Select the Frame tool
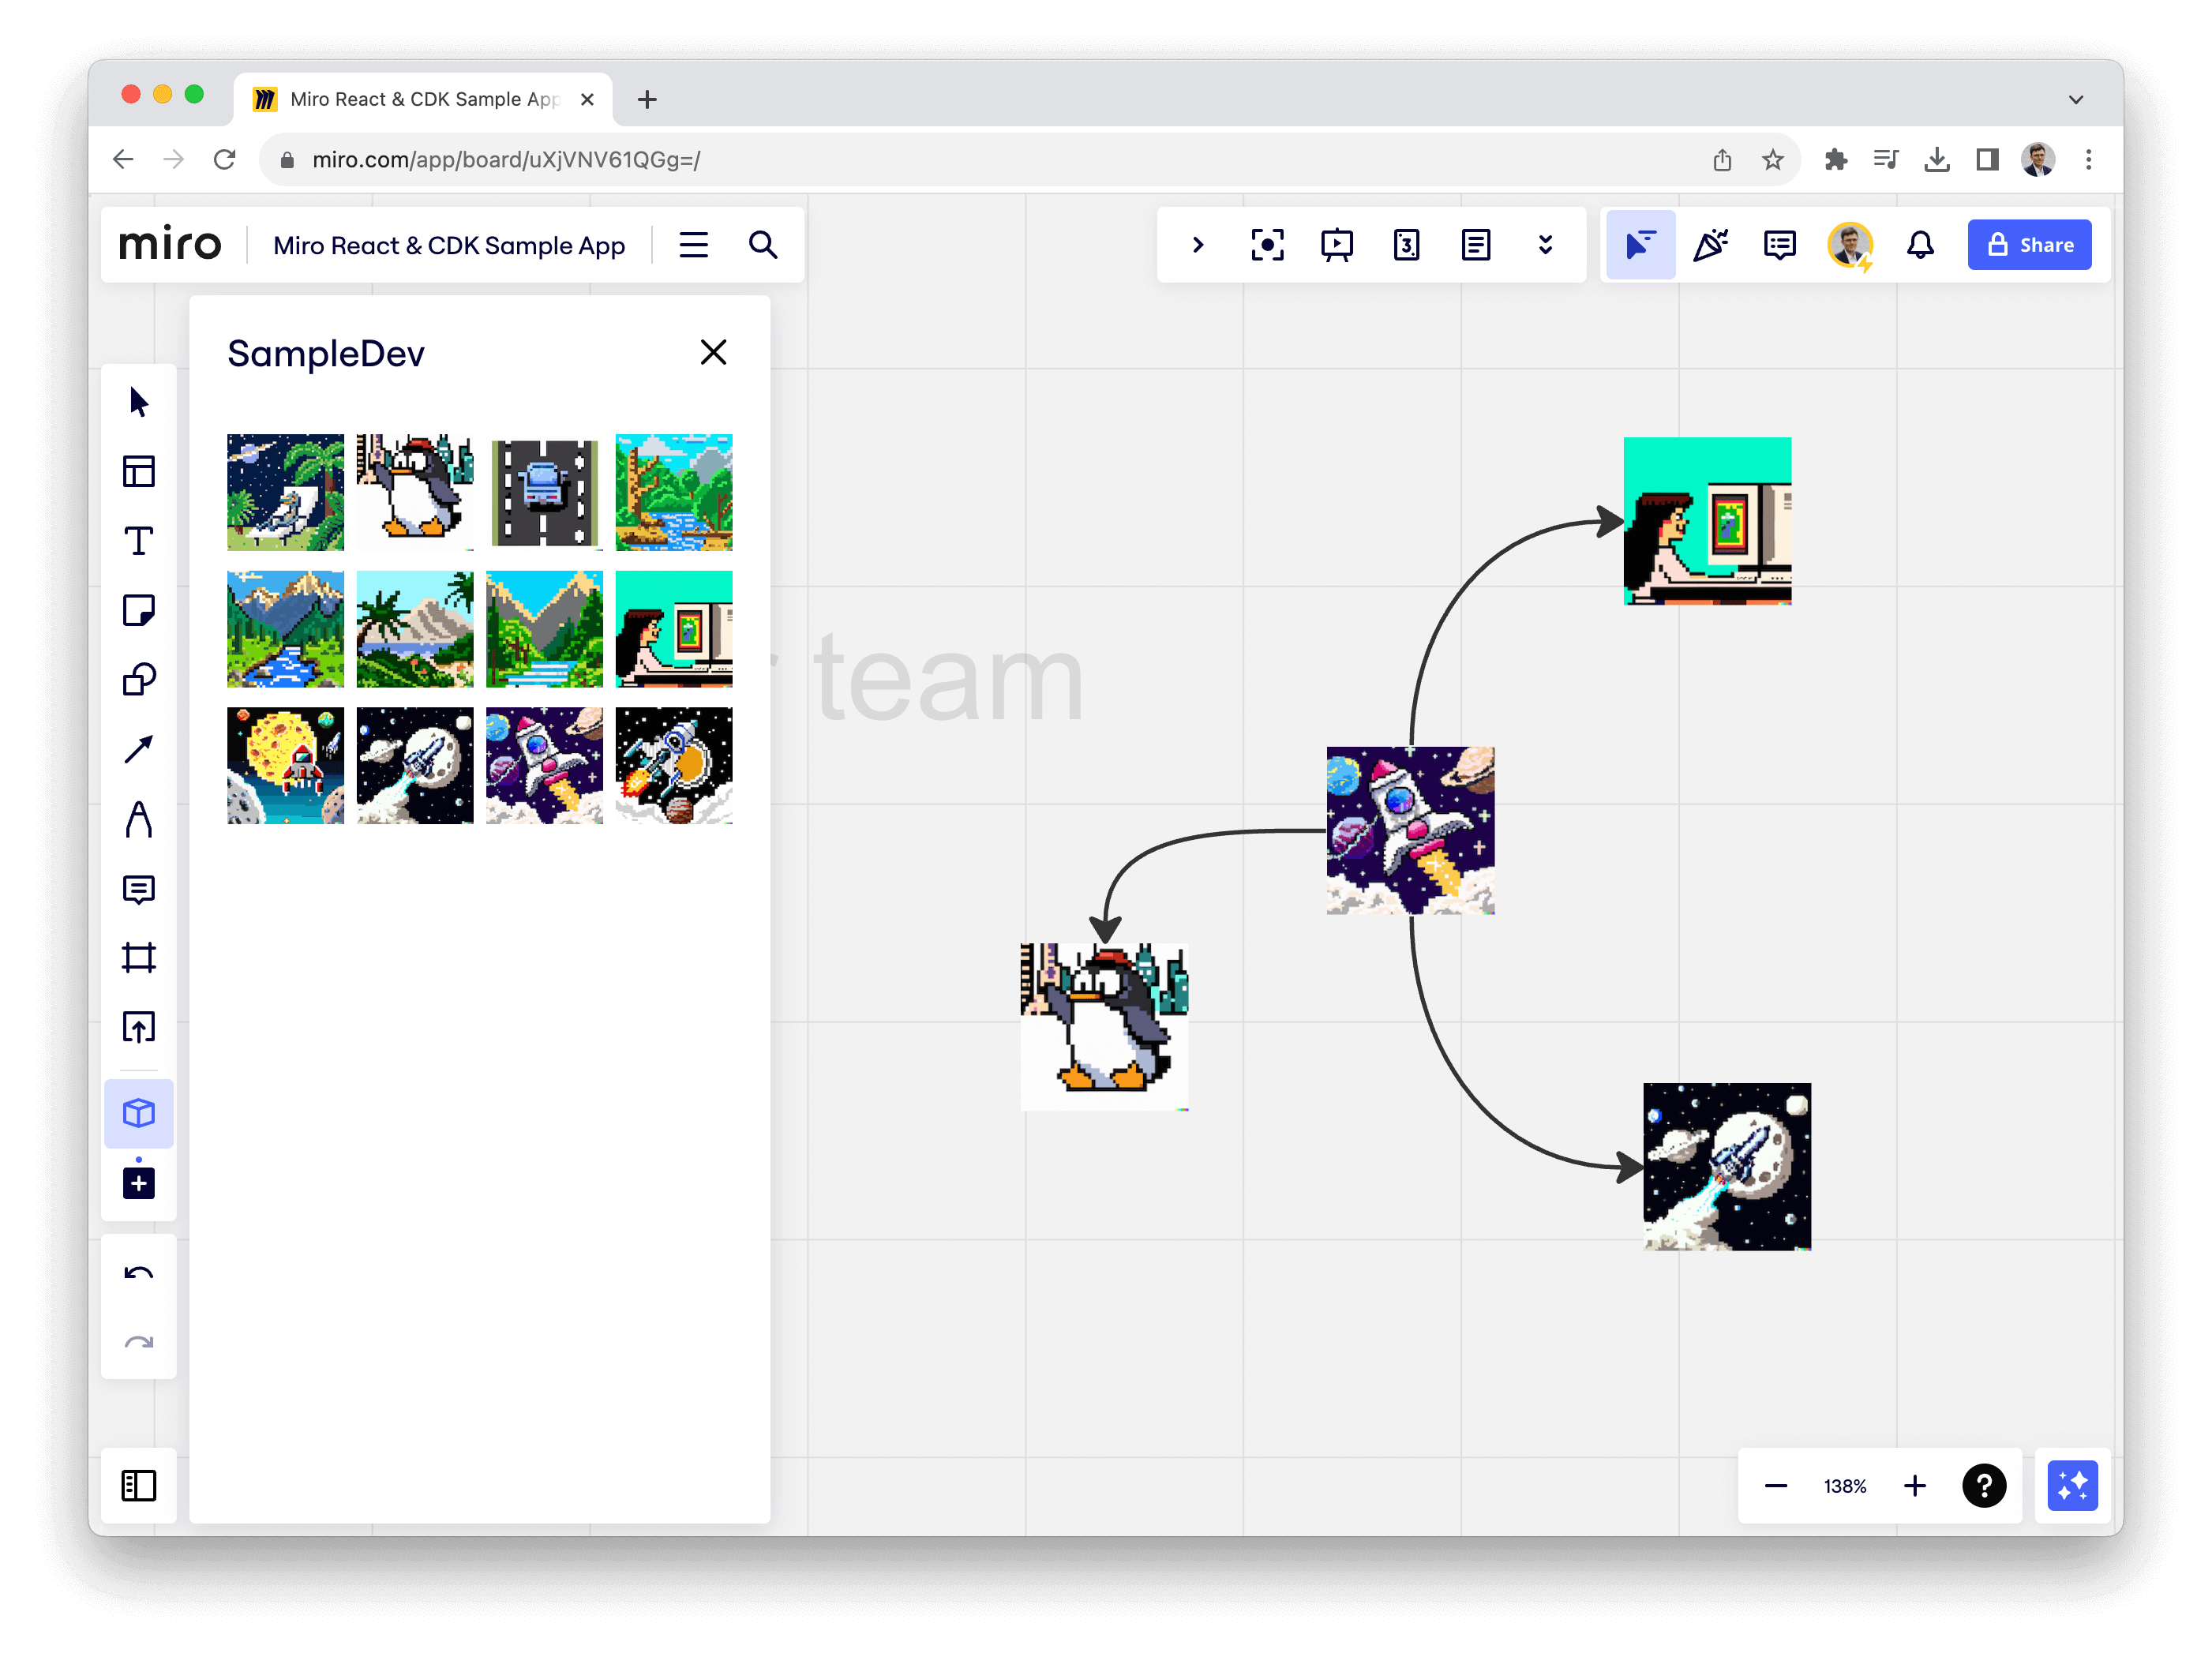2212x1653 pixels. (138, 958)
